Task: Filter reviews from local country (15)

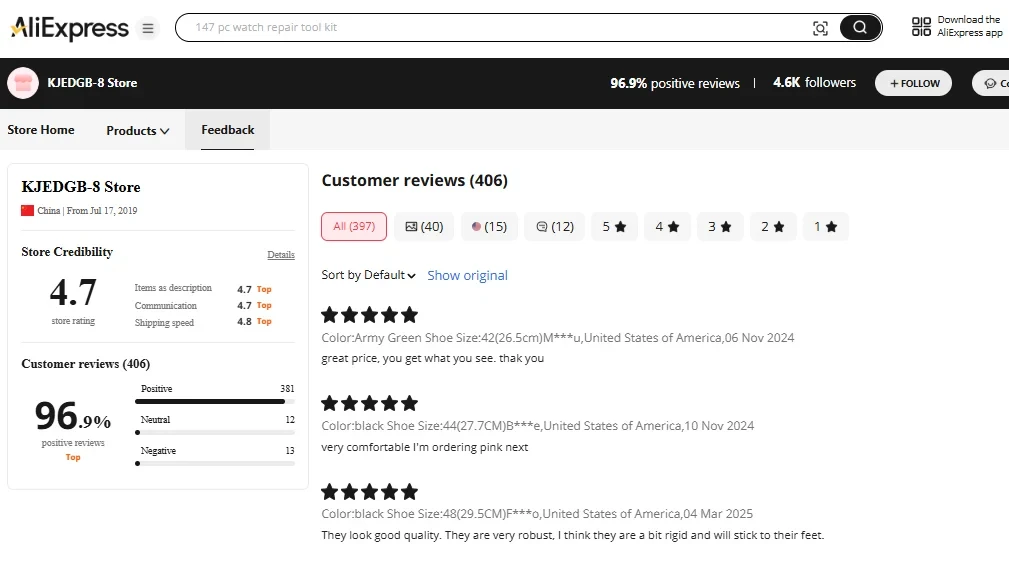Action: pyautogui.click(x=489, y=226)
